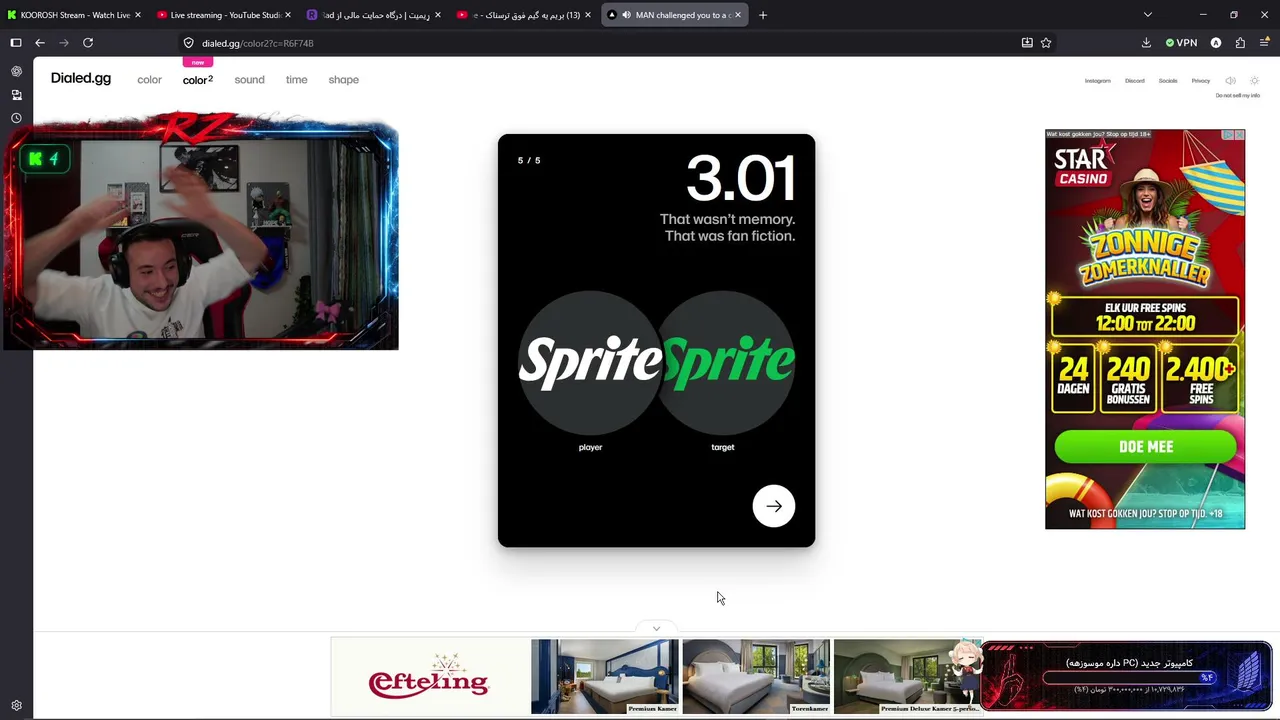Click the 5 / 5 round counter
This screenshot has height=720, width=1280.
(529, 160)
